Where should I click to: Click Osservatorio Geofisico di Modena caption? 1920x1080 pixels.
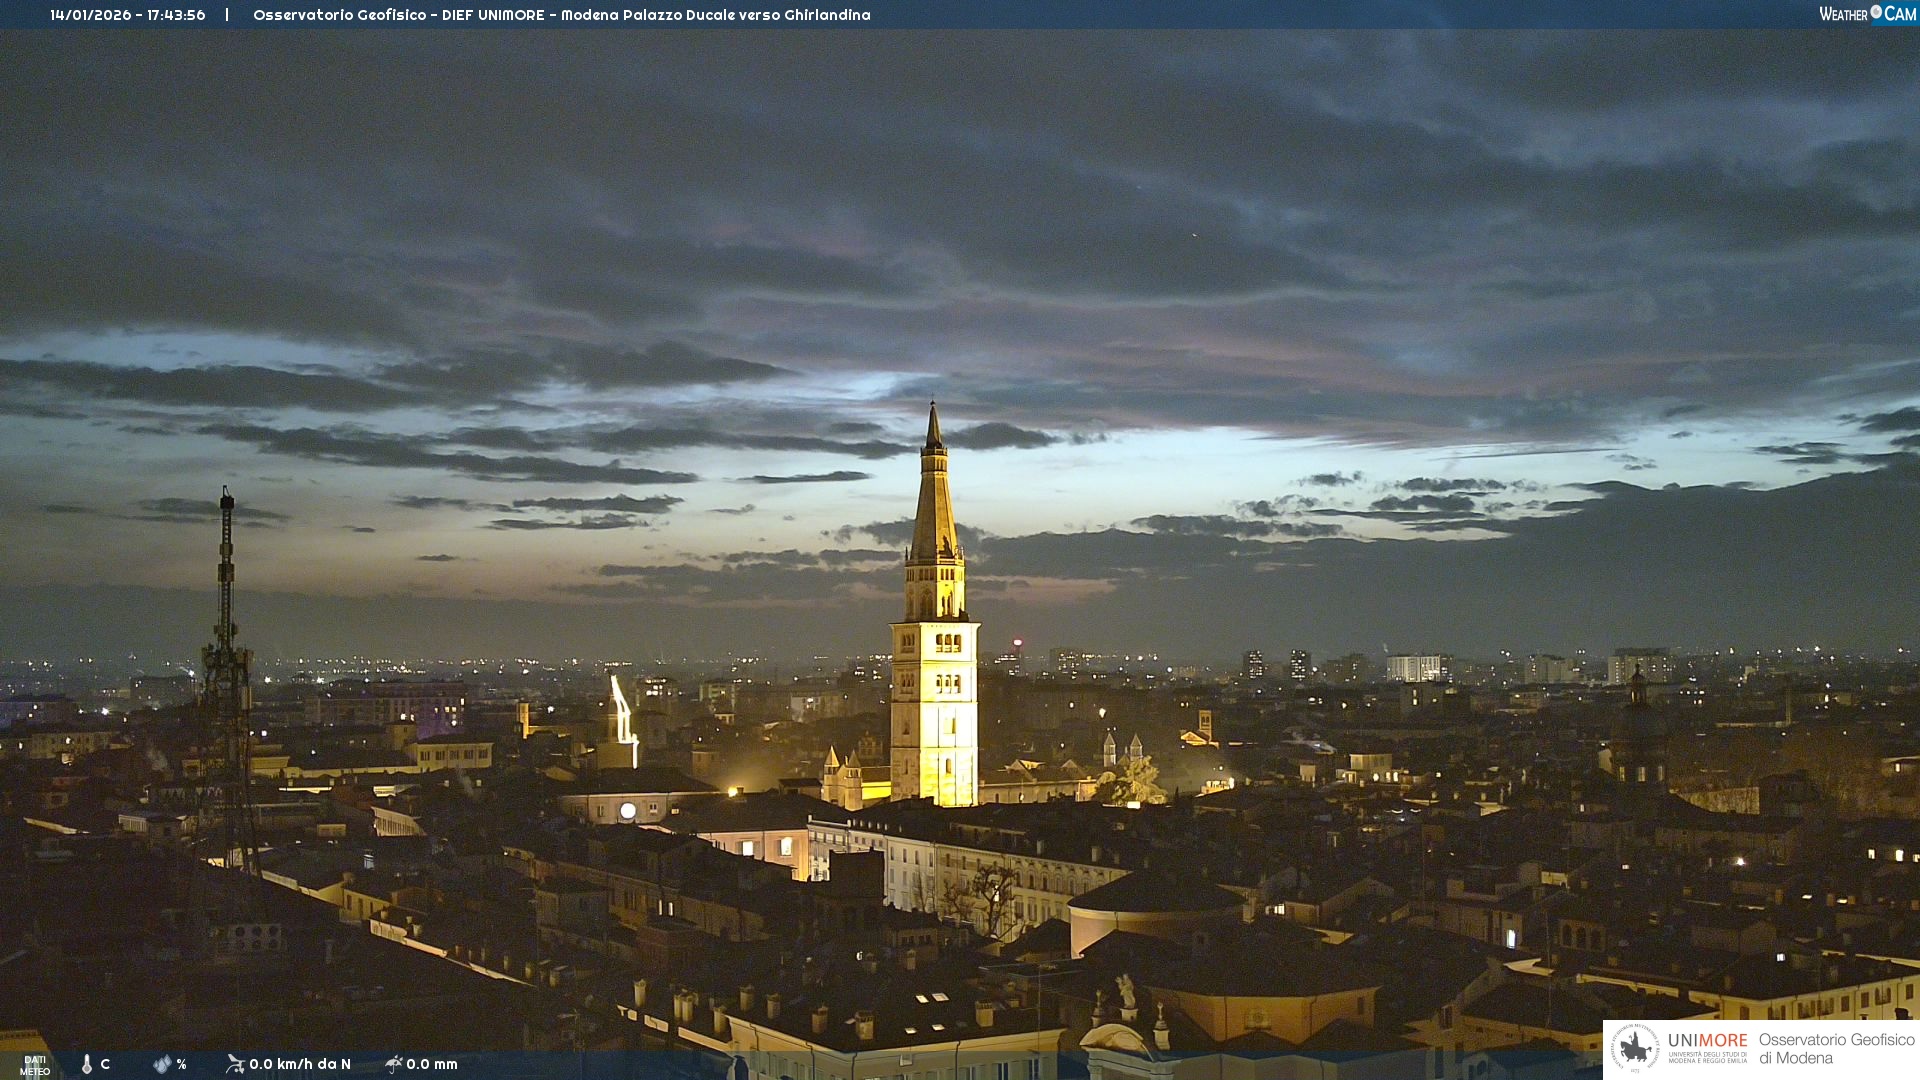1835,1048
